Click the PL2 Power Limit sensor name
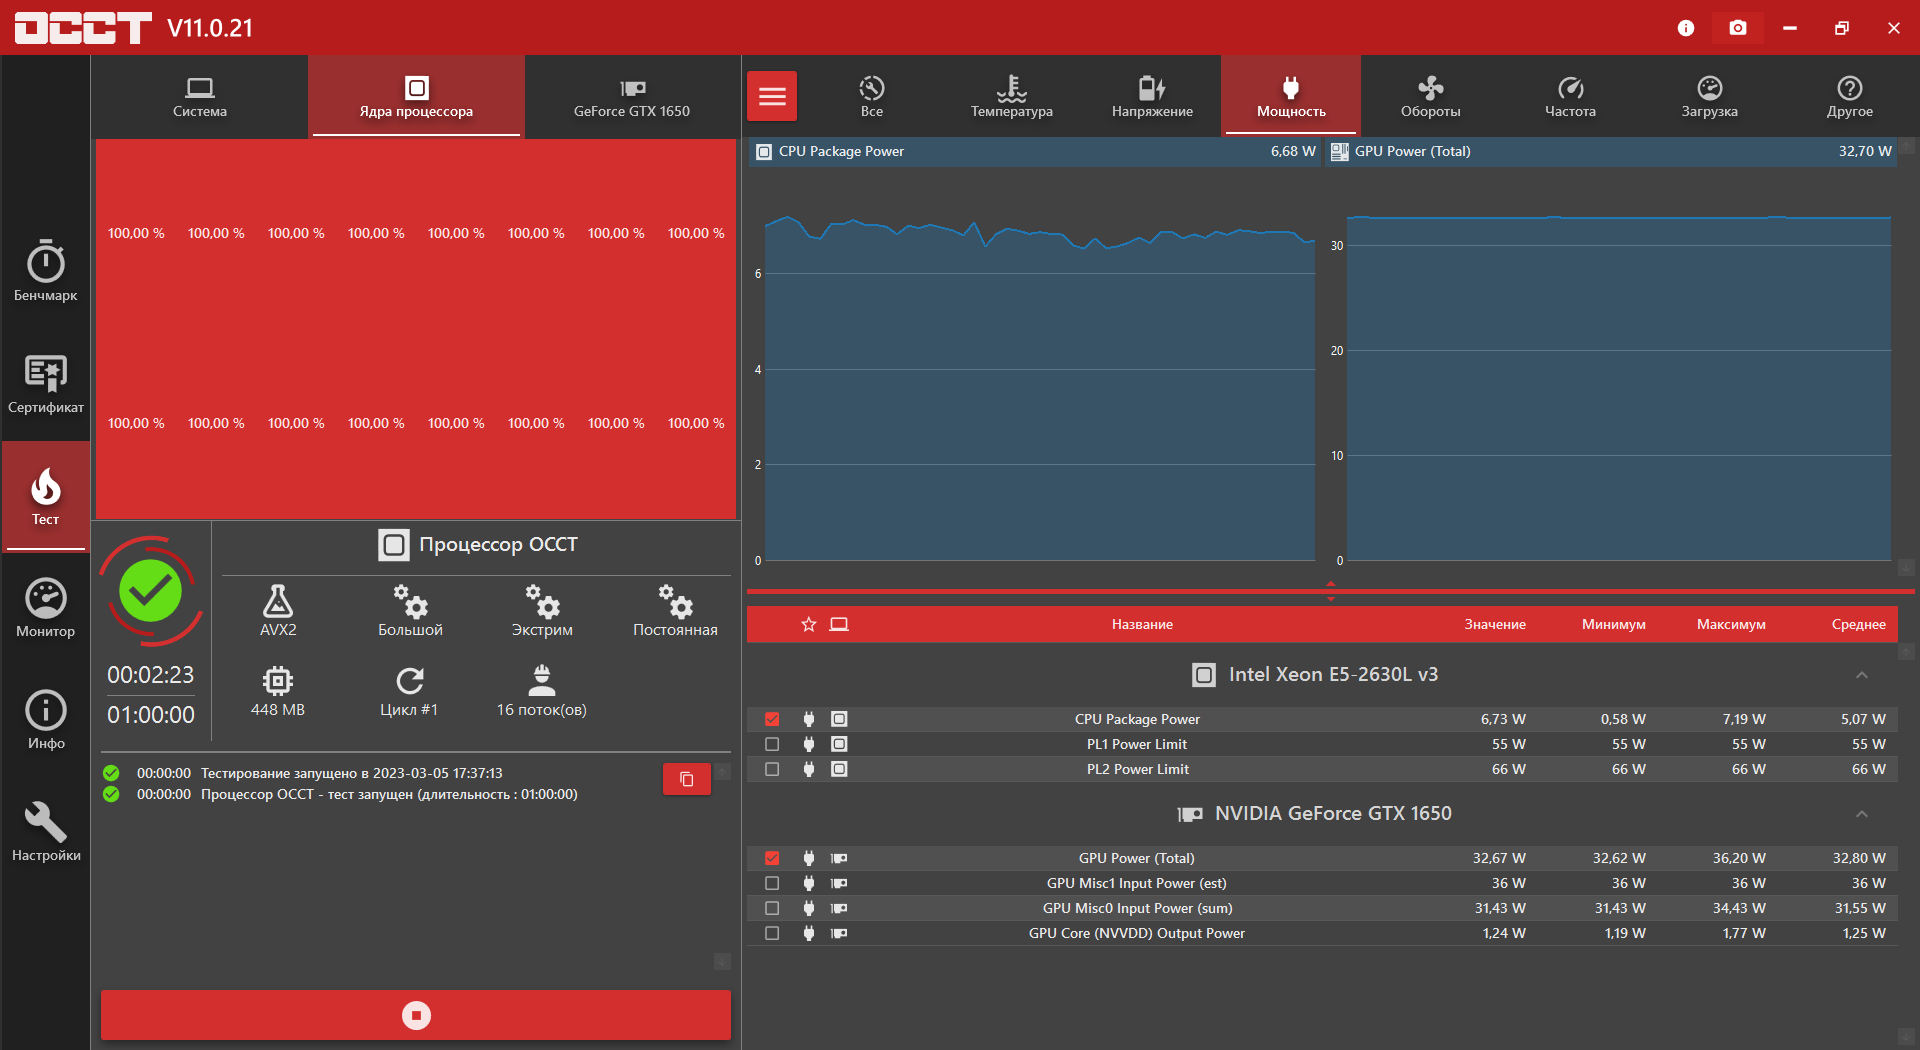Screen dimensions: 1920x1050 [1137, 769]
